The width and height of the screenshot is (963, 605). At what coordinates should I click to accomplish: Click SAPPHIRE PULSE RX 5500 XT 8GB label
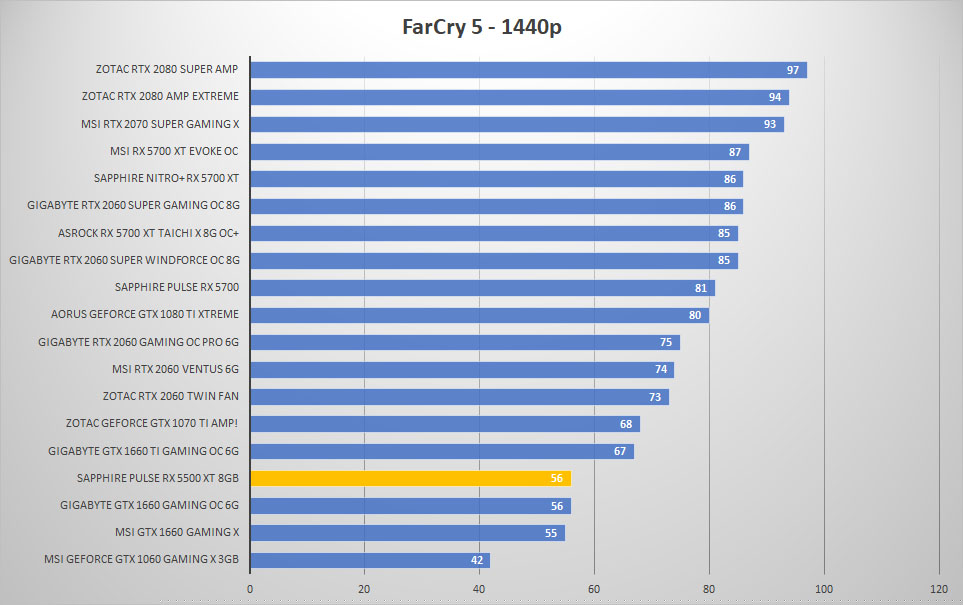157,477
